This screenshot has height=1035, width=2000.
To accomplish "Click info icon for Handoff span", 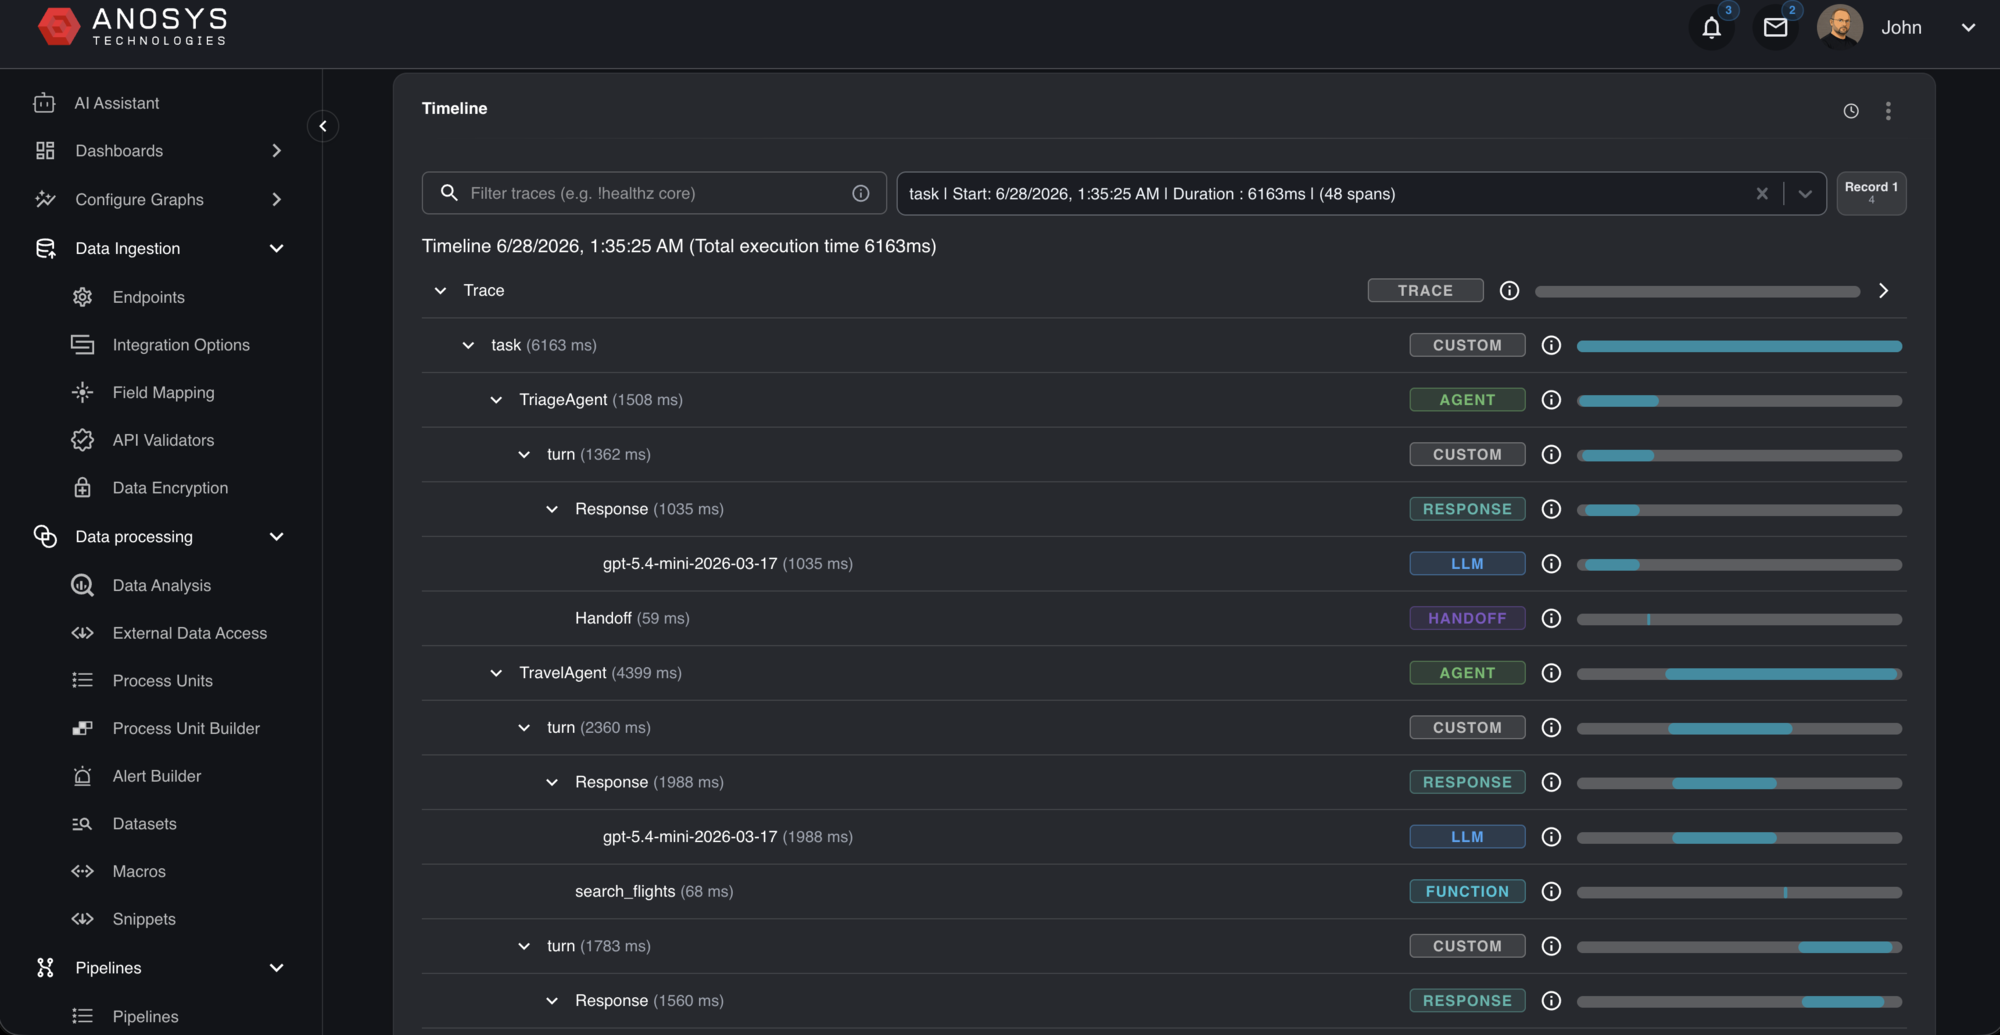I will (x=1551, y=618).
